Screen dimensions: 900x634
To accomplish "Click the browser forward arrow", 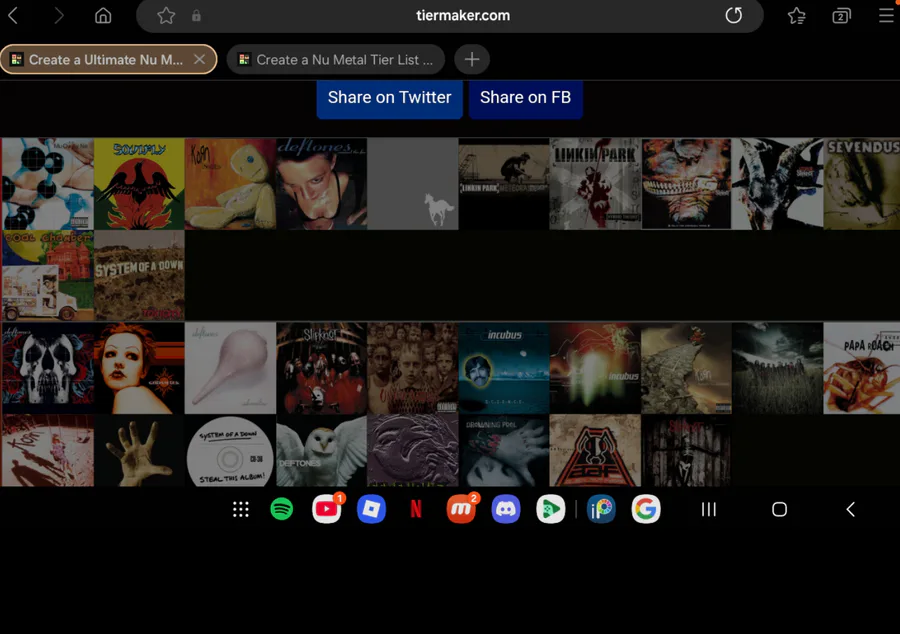I will point(59,15).
